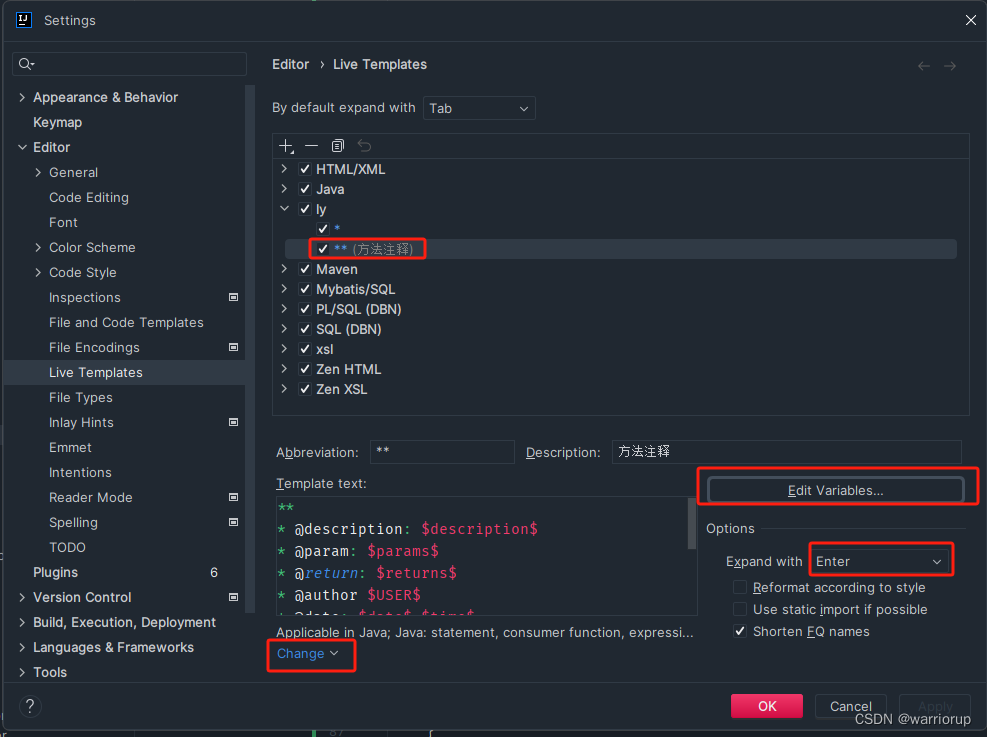Disable Shorten FQ names option
Viewport: 987px width, 737px height.
(x=740, y=631)
